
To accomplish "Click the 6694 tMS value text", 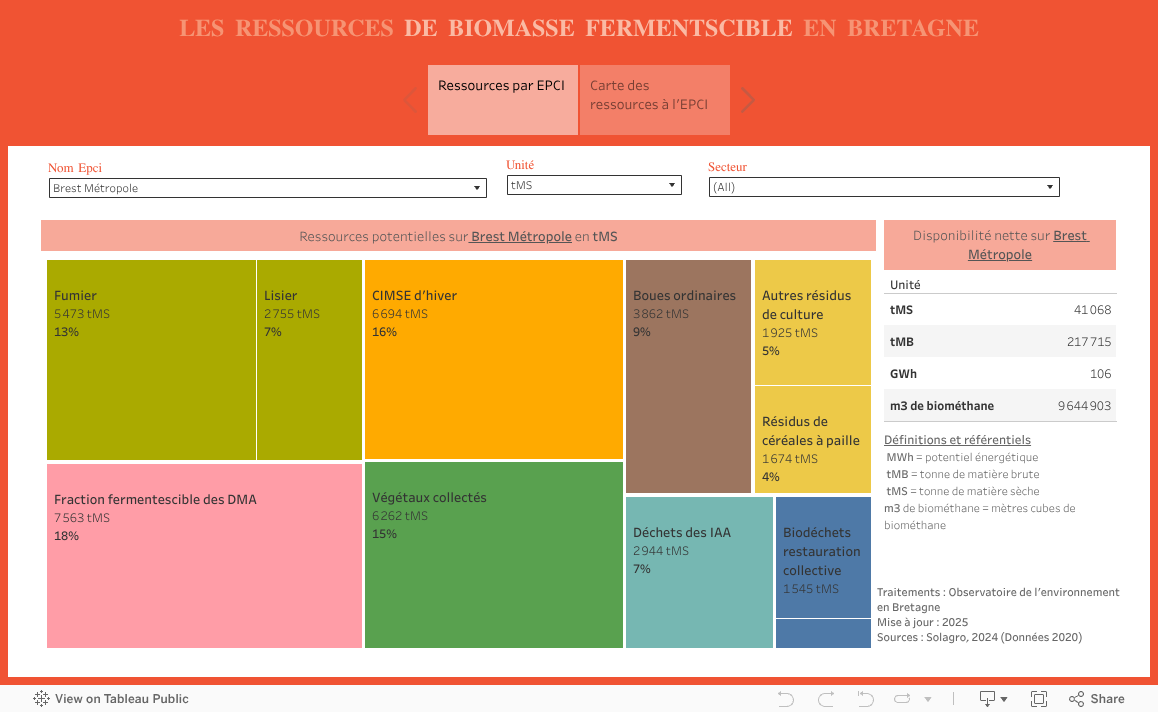I will click(400, 313).
